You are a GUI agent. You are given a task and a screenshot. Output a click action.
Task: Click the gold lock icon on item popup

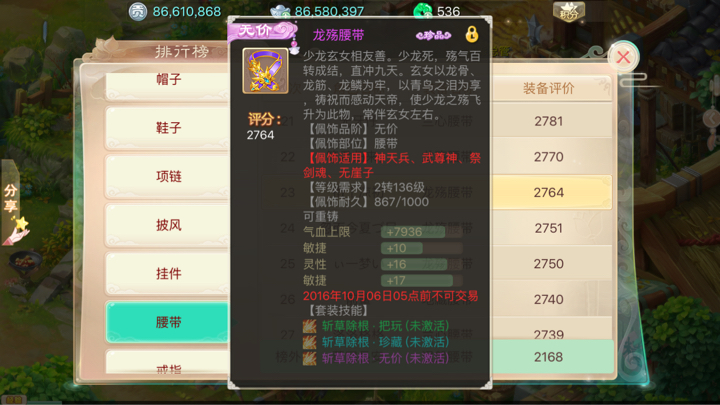[x=472, y=34]
